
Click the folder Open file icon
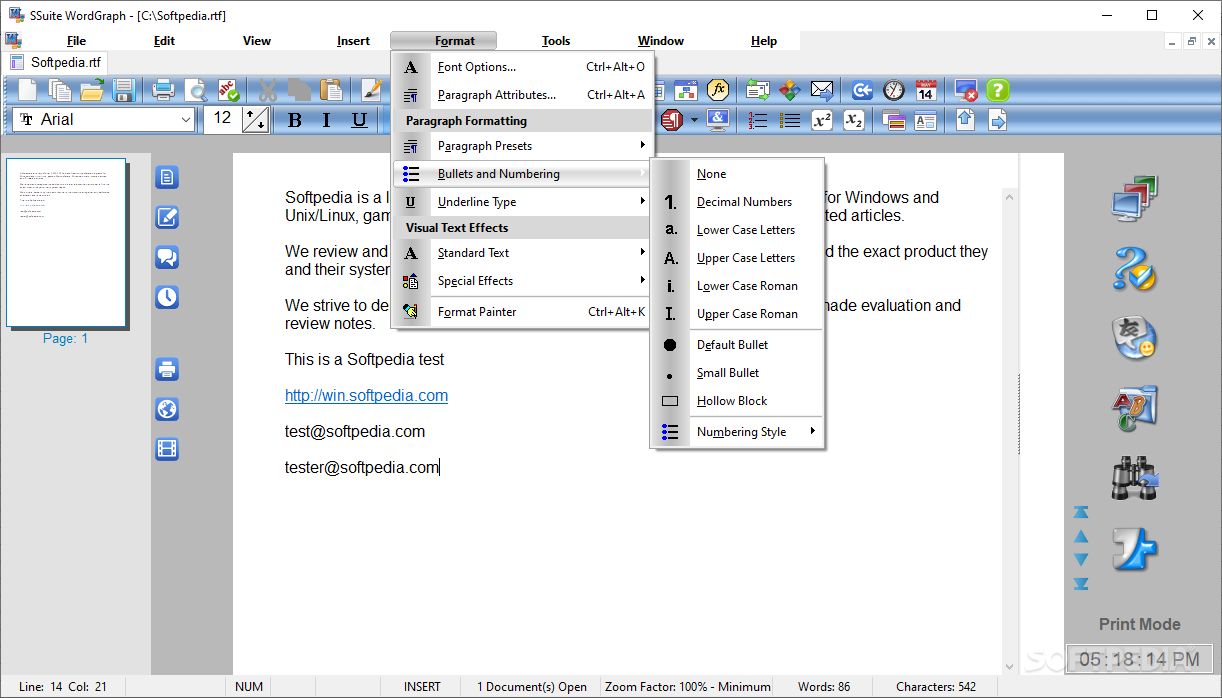(x=92, y=90)
